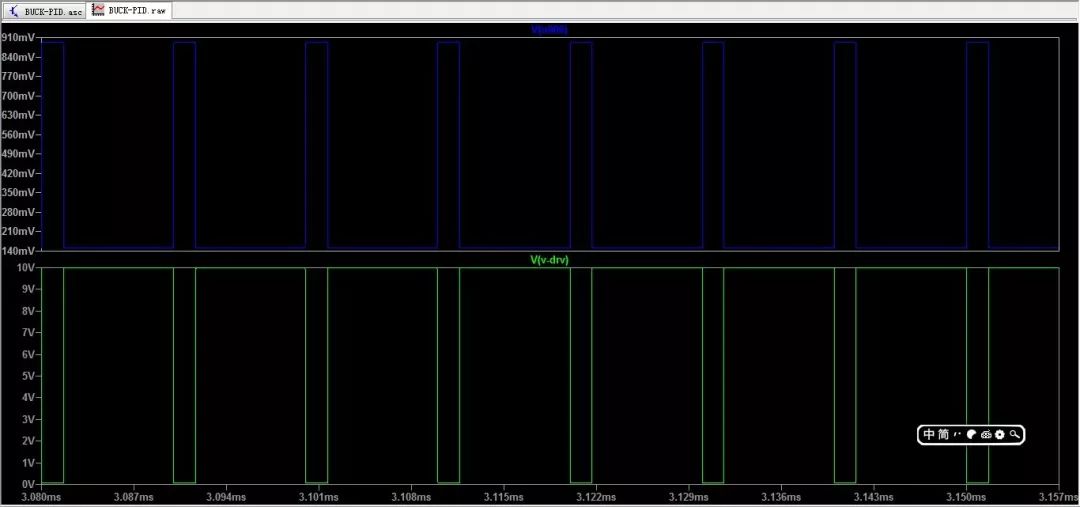Click the 0V axis label in lower pane
The width and height of the screenshot is (1080, 507).
tap(28, 484)
